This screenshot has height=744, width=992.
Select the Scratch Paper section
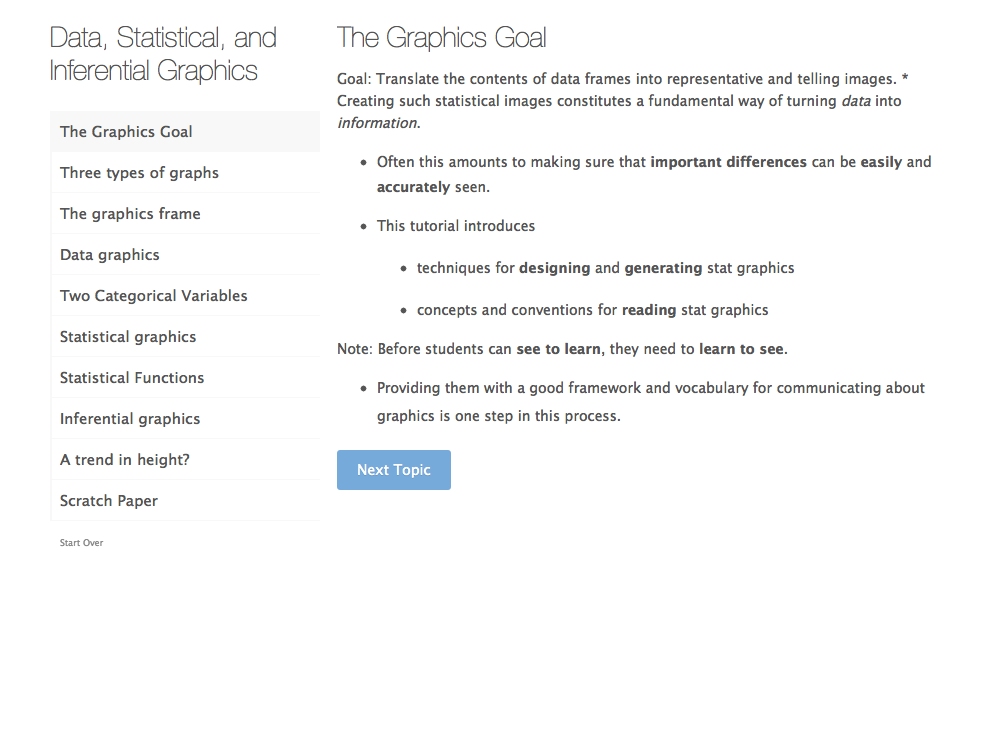[109, 501]
